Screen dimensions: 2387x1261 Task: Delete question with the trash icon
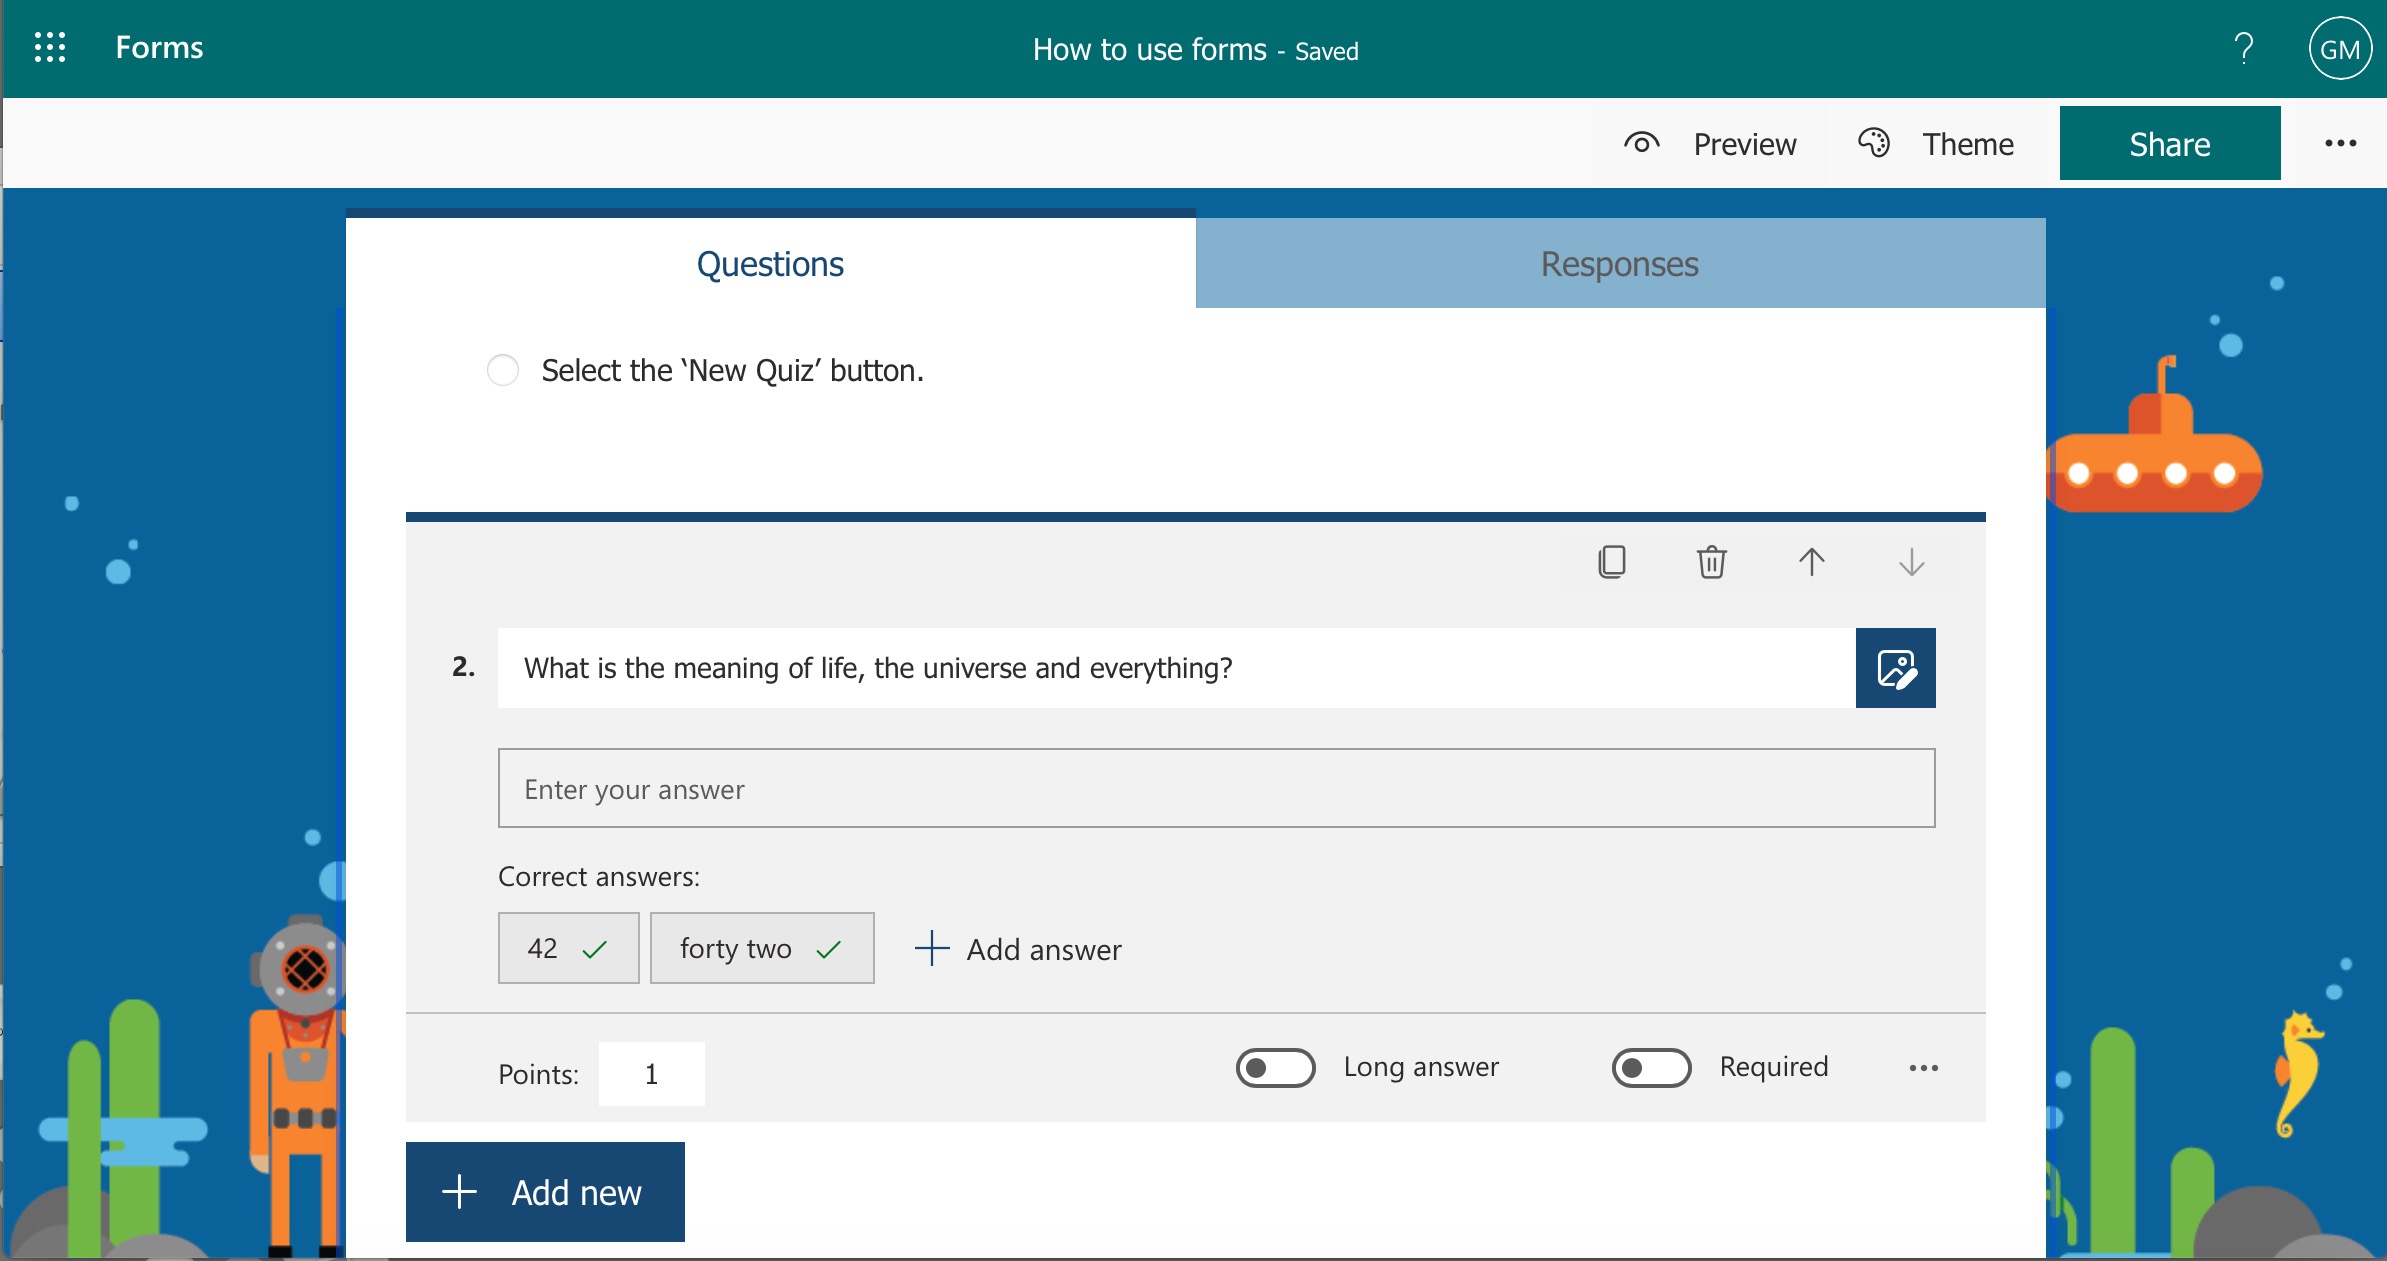tap(1711, 562)
